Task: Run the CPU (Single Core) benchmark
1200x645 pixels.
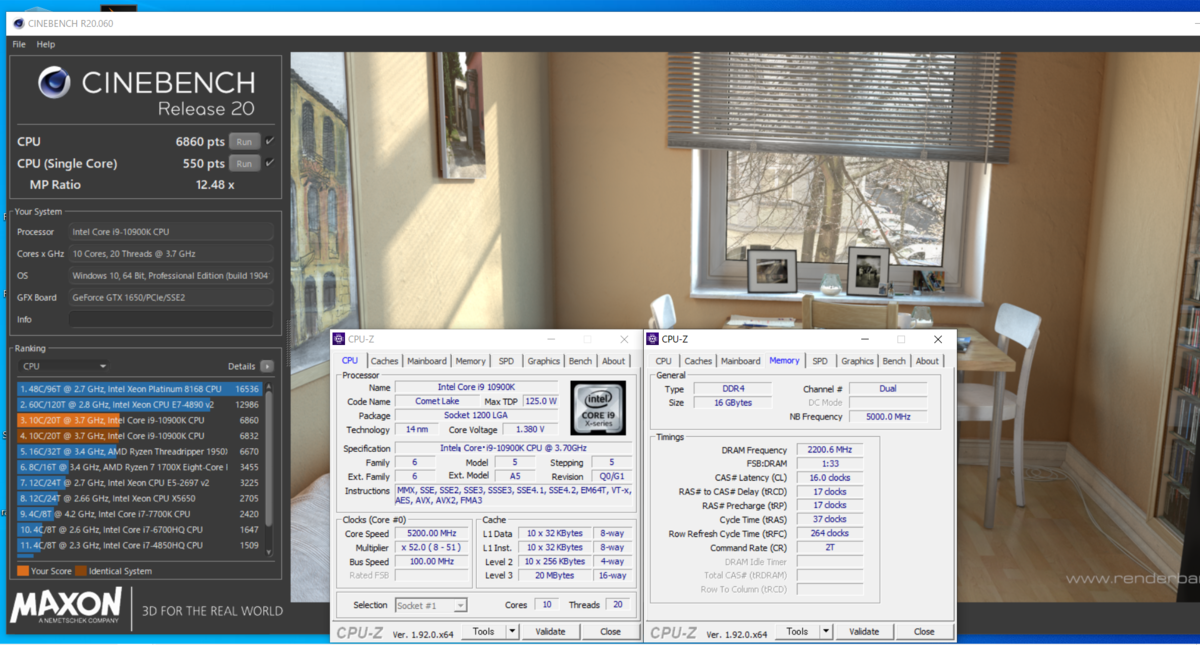Action: [x=244, y=163]
